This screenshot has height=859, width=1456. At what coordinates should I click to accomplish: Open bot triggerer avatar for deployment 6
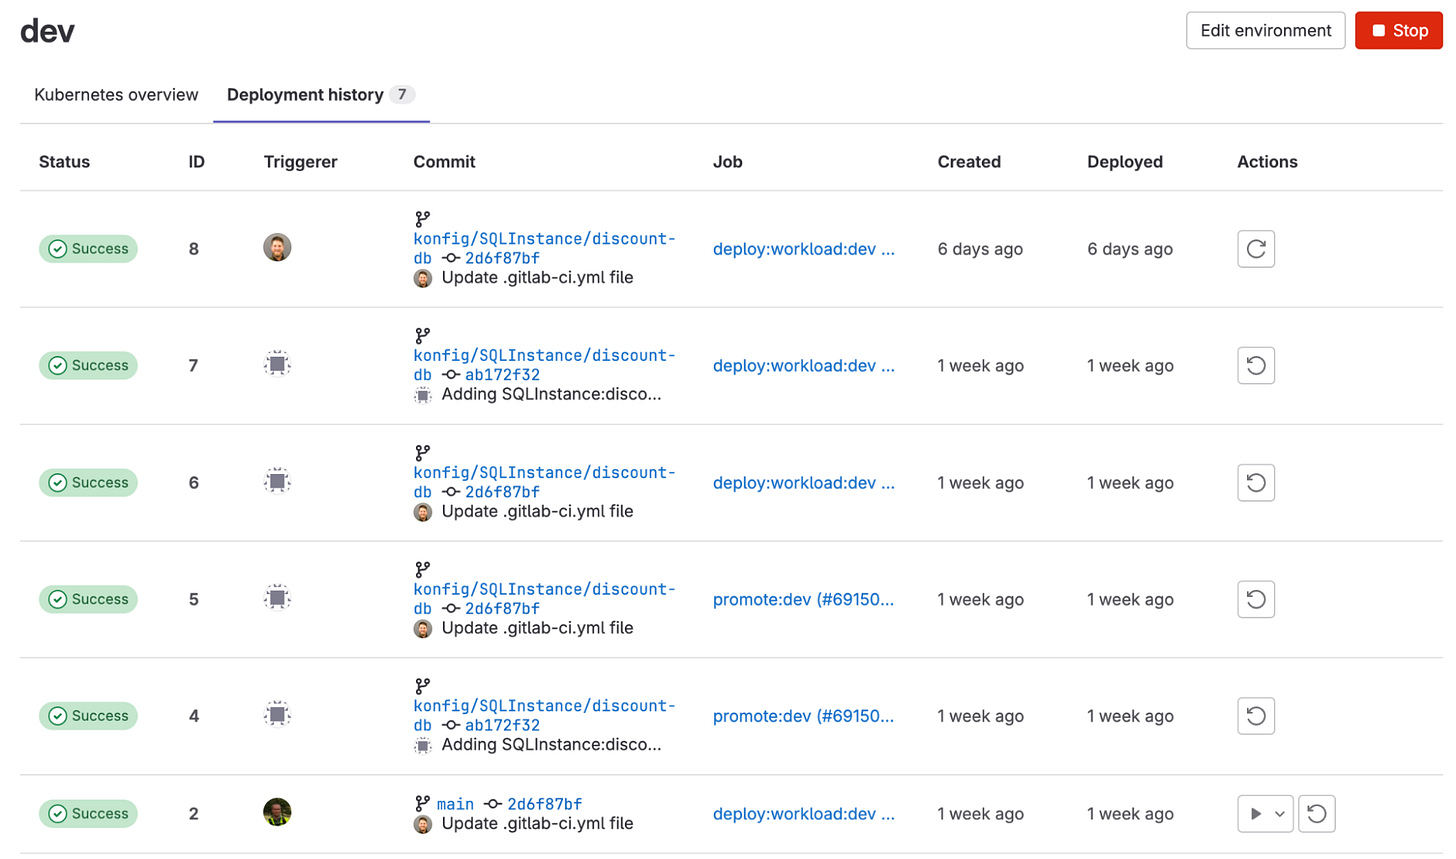277,481
